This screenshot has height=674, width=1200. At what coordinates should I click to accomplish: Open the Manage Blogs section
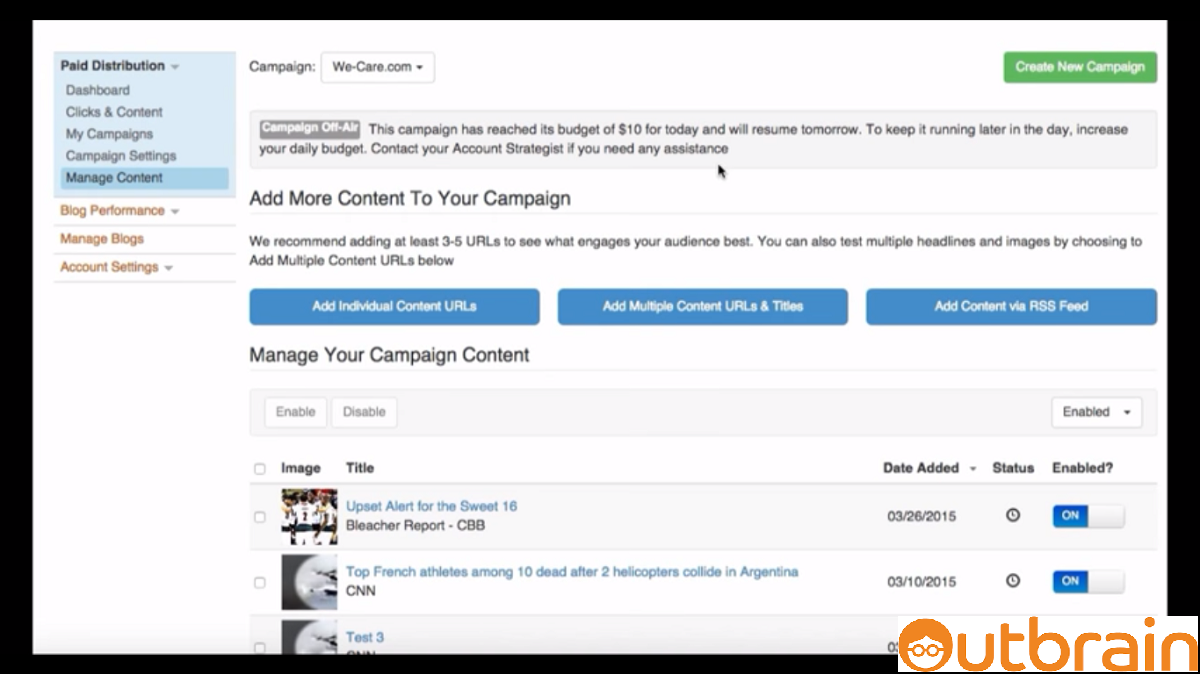(x=101, y=239)
